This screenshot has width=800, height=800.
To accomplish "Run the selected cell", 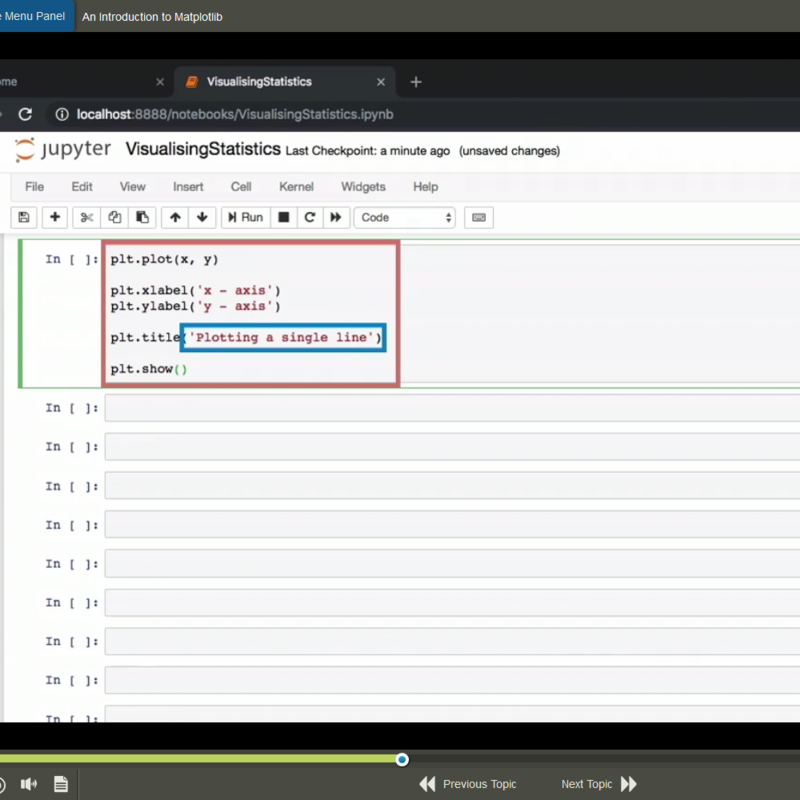I will click(245, 217).
